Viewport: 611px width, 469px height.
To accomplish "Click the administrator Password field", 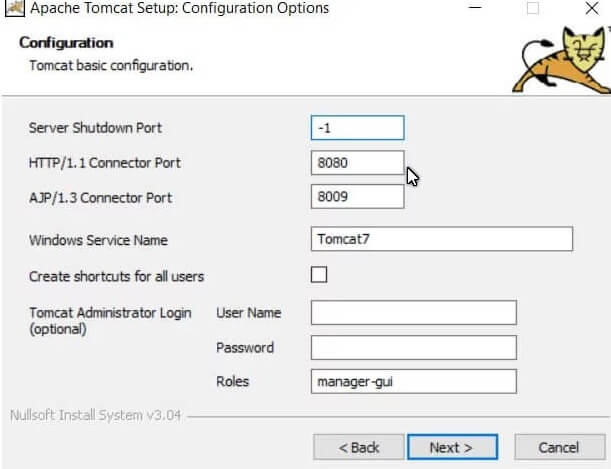I will pyautogui.click(x=414, y=347).
